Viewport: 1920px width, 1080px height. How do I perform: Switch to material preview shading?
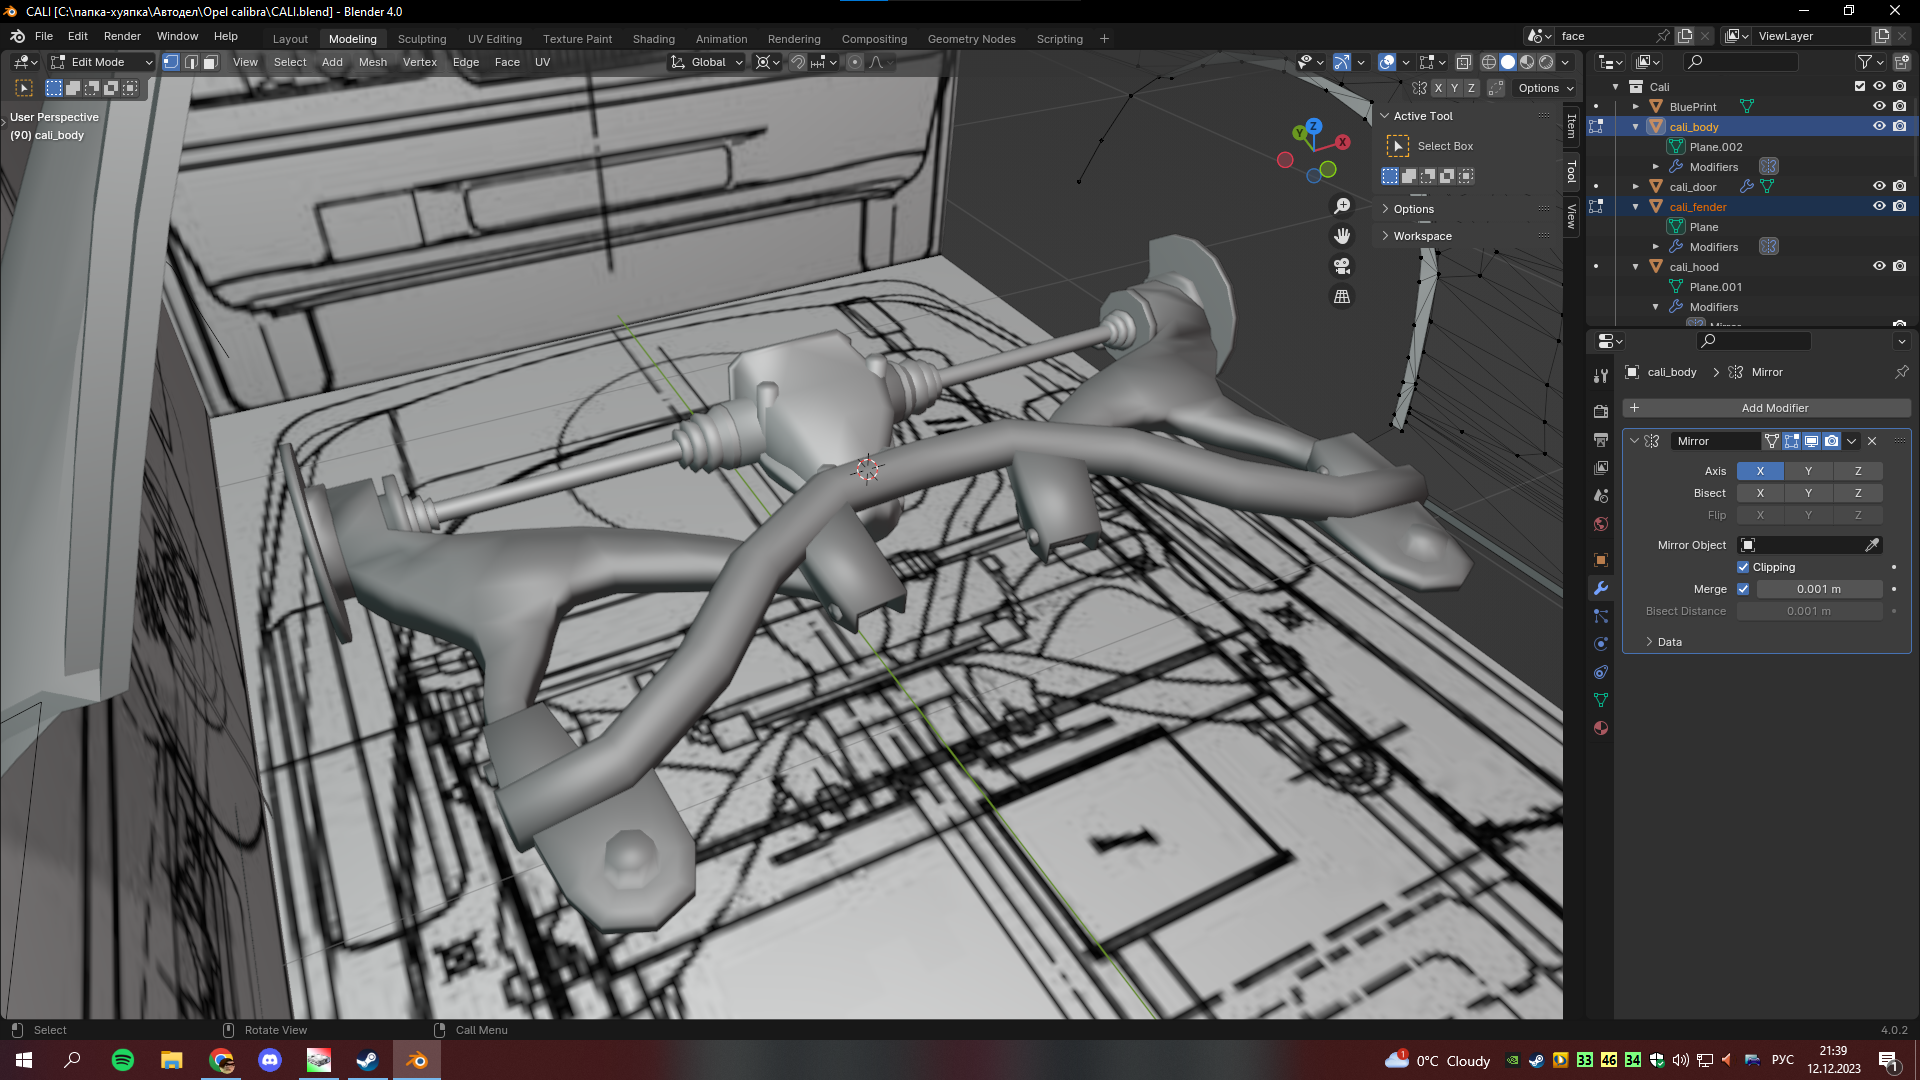pyautogui.click(x=1527, y=62)
